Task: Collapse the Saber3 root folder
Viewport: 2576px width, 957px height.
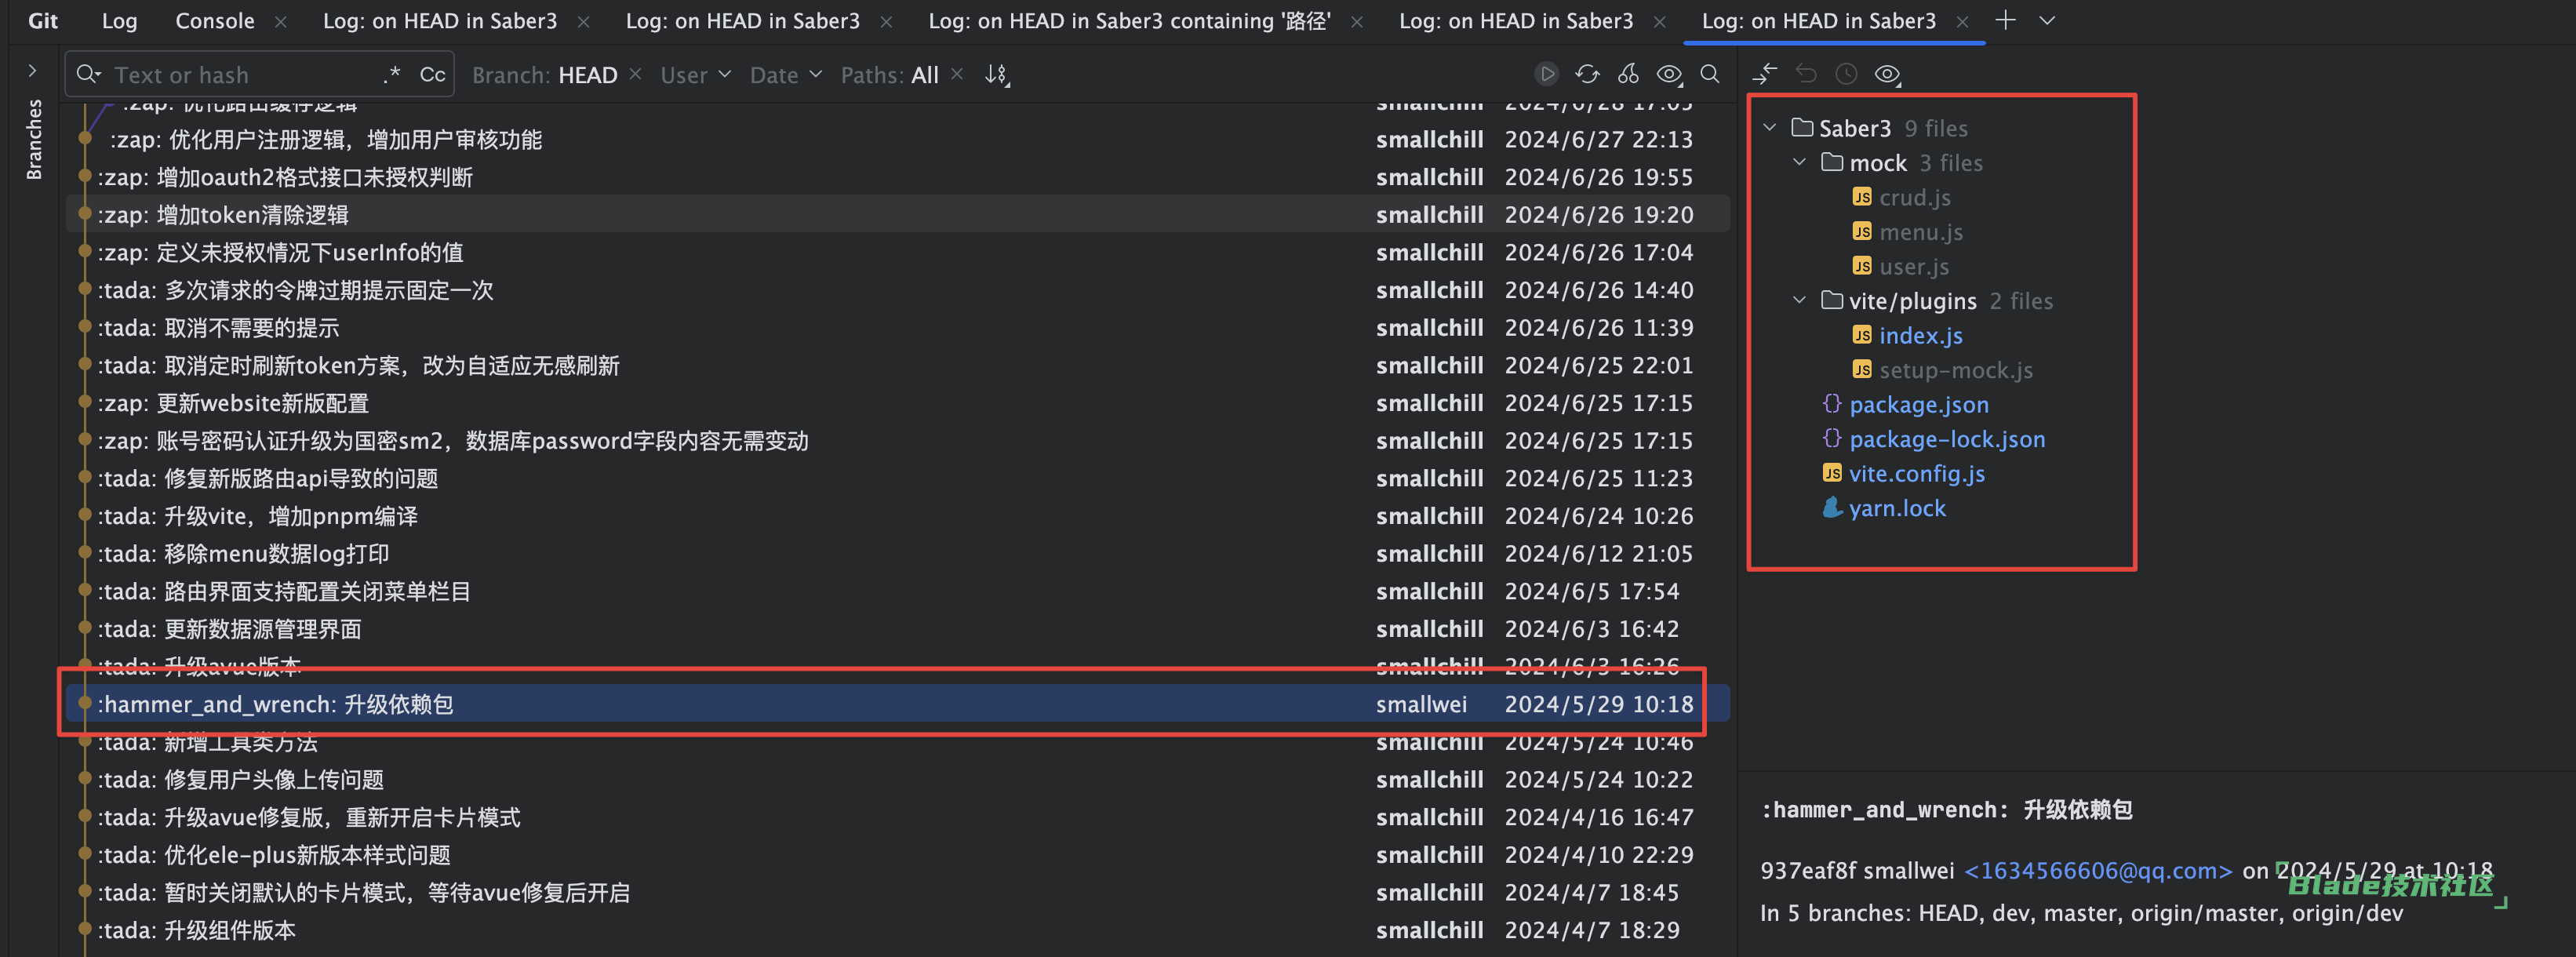Action: pos(1770,127)
